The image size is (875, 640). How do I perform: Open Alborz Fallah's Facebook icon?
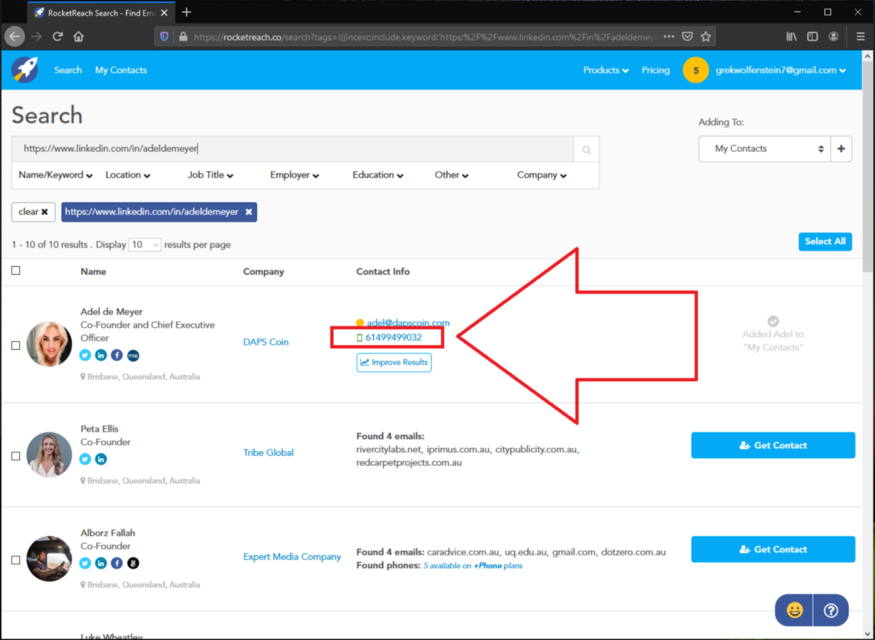(x=117, y=563)
